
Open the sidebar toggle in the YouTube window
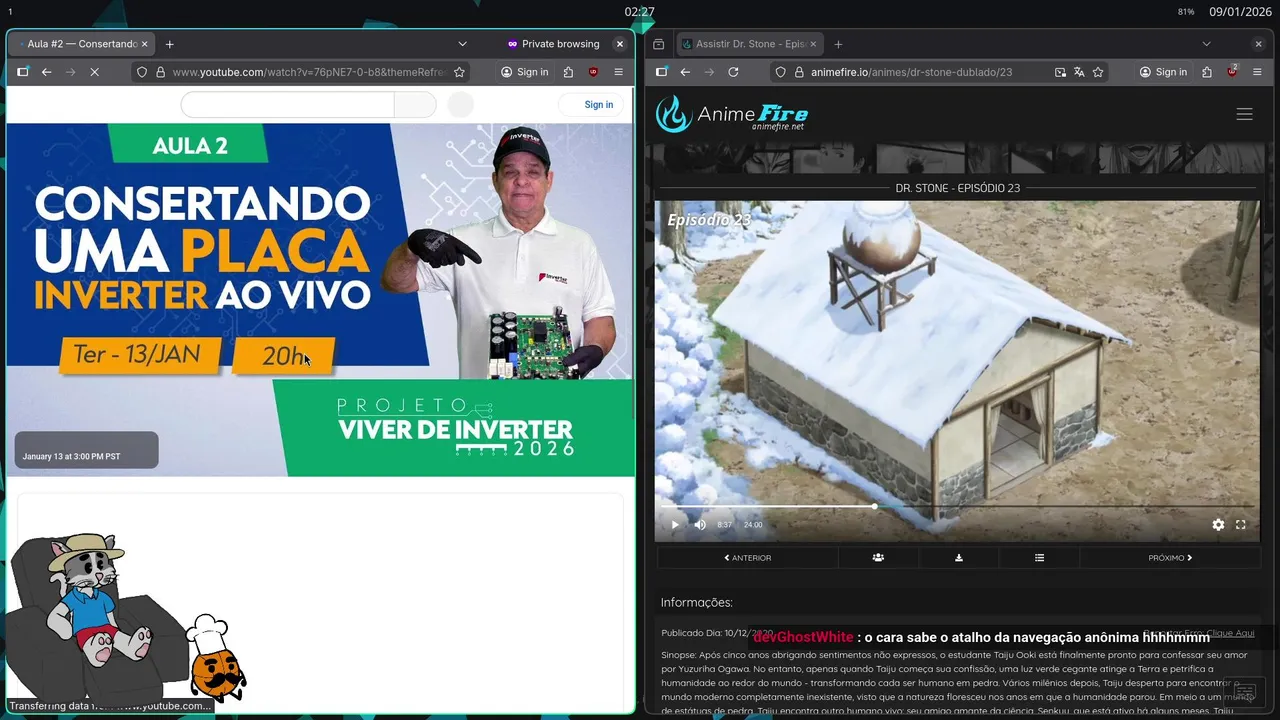22,72
